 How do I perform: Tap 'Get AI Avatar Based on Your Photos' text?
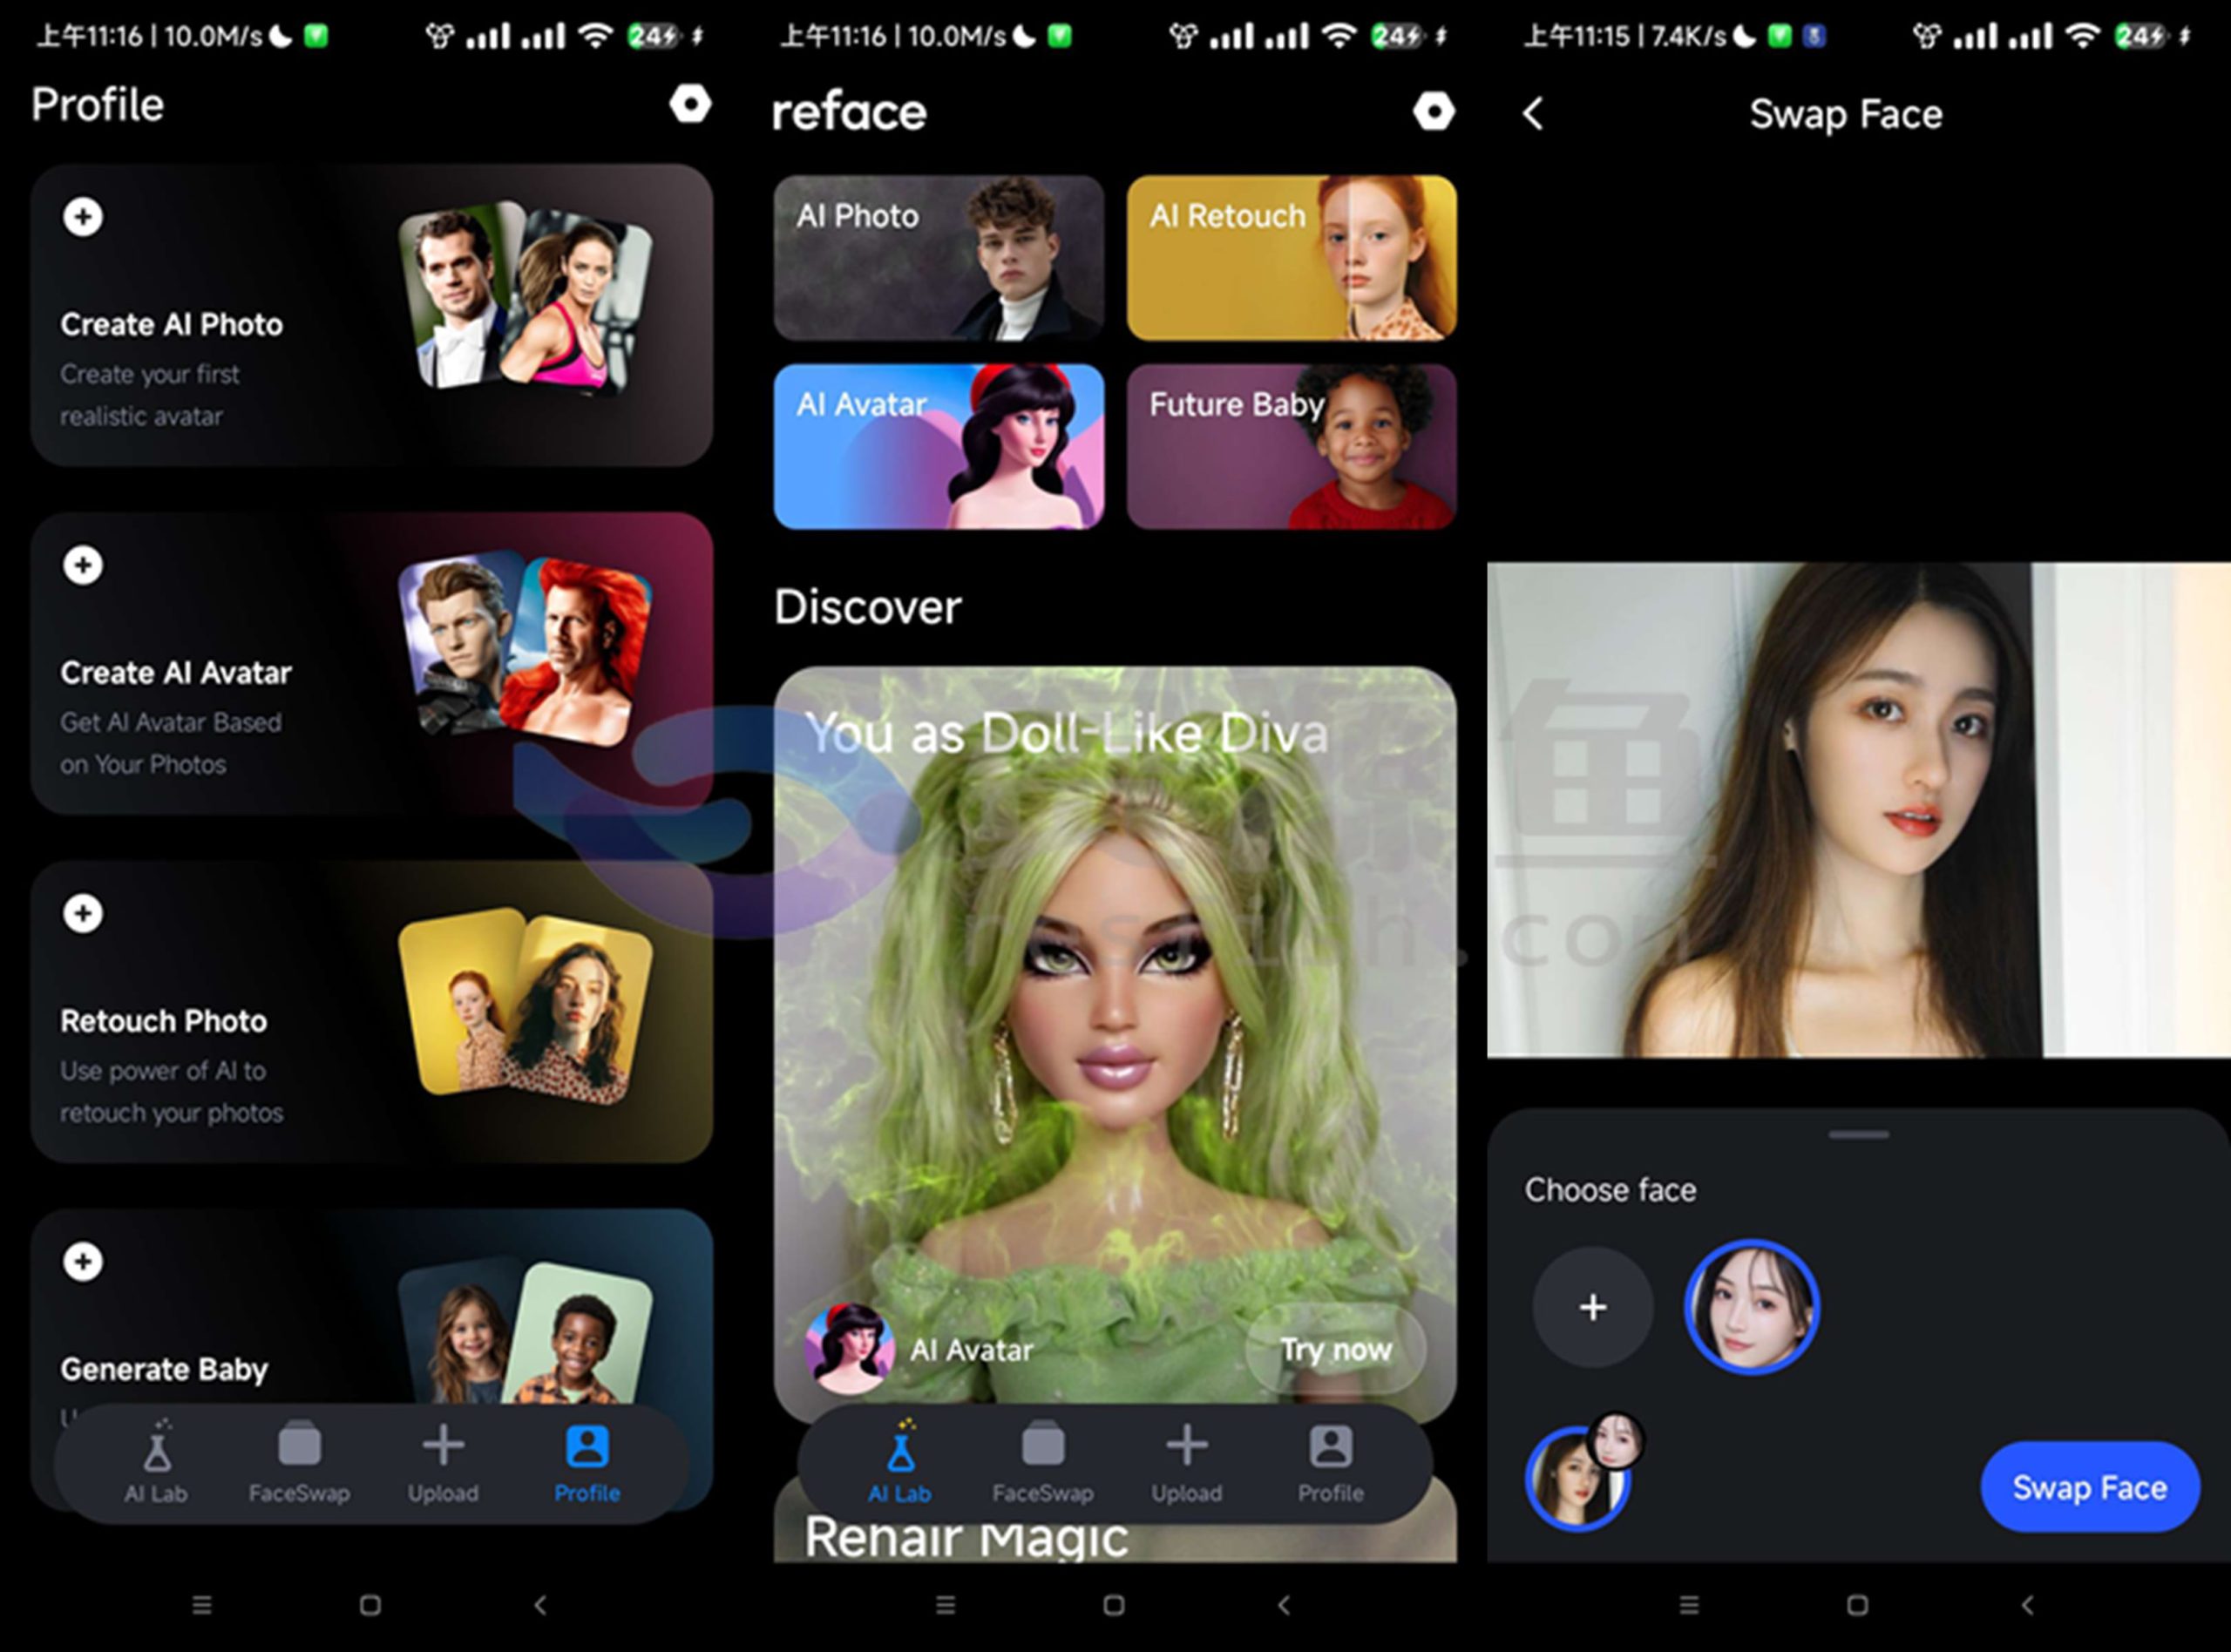(171, 743)
